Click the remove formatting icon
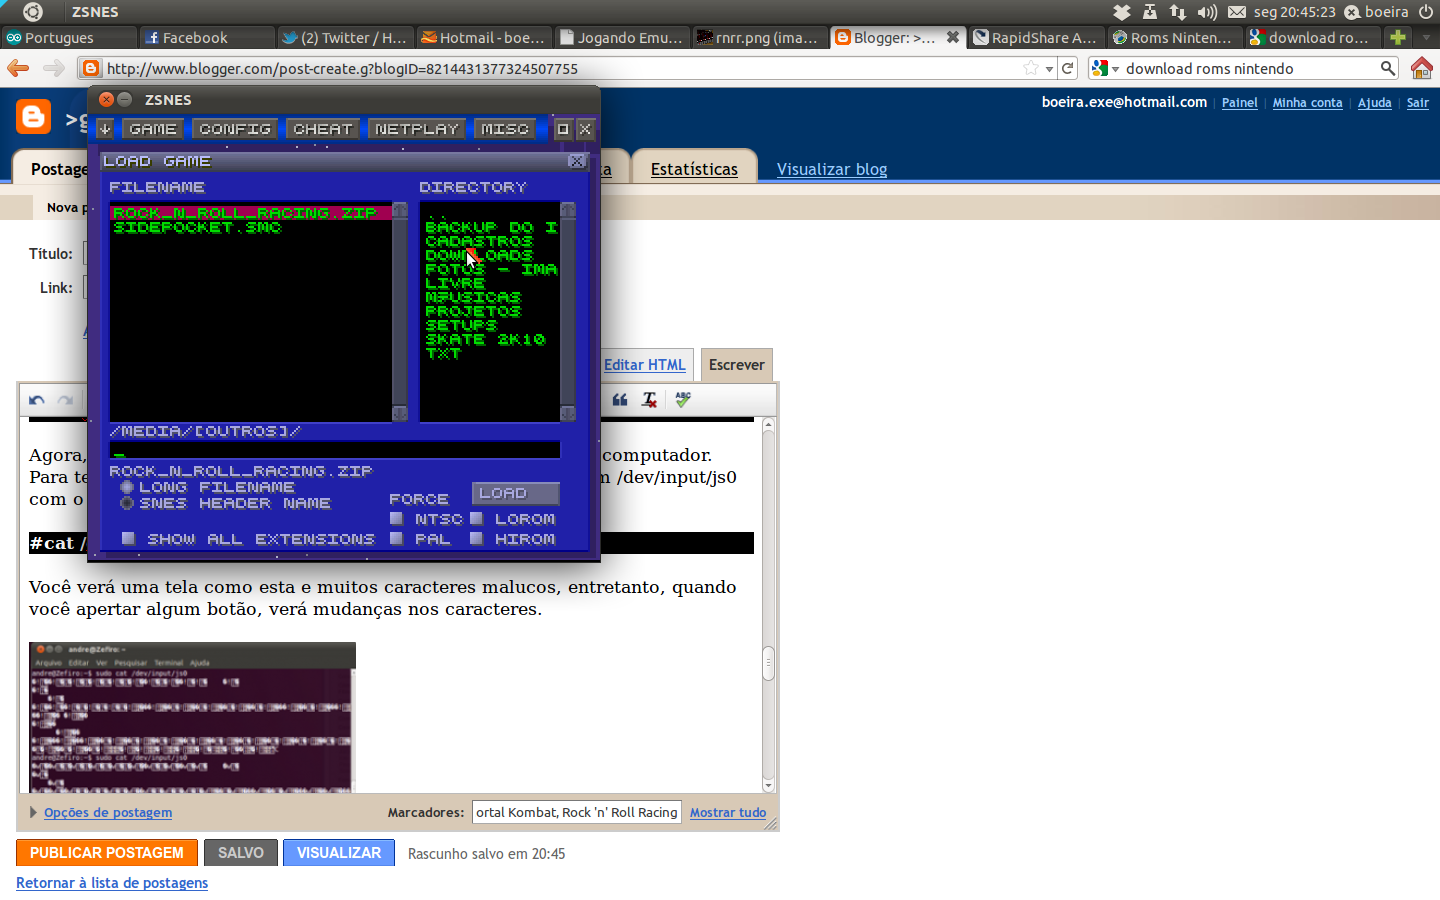The image size is (1440, 900). point(649,400)
